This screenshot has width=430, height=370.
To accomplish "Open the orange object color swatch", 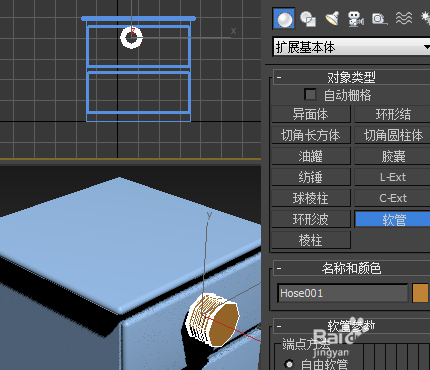I will coord(420,293).
